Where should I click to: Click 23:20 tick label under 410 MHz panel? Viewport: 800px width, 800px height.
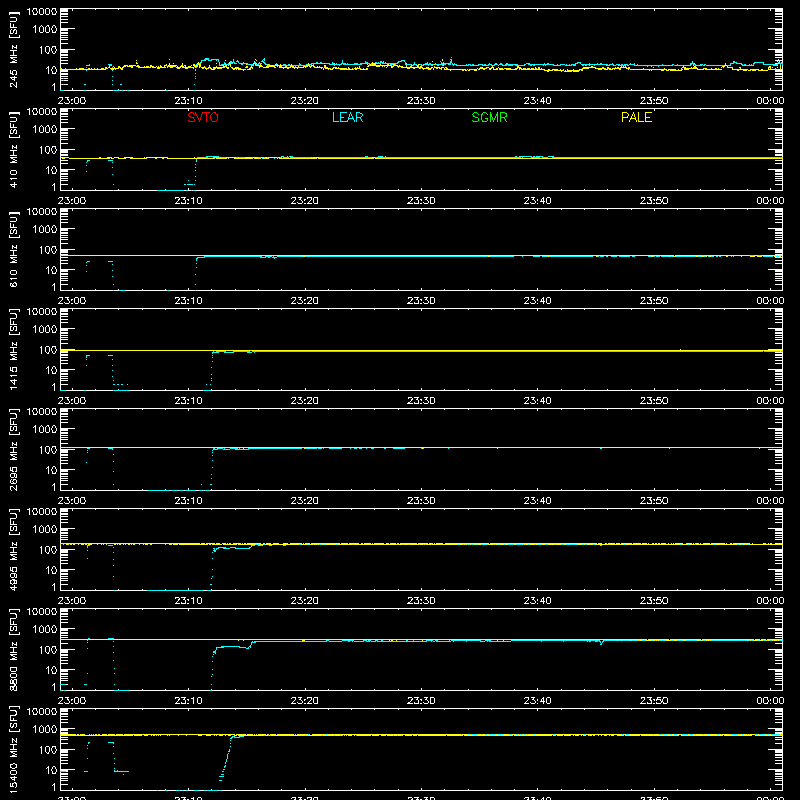tap(305, 201)
